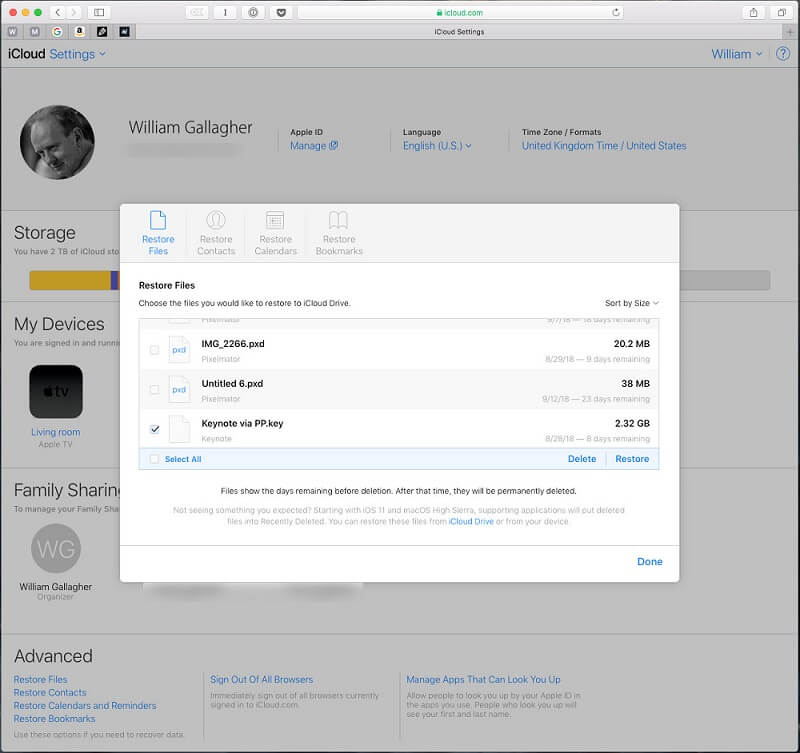Screen dimensions: 800x753
Task: Click the icloud.com address bar
Action: pyautogui.click(x=459, y=12)
